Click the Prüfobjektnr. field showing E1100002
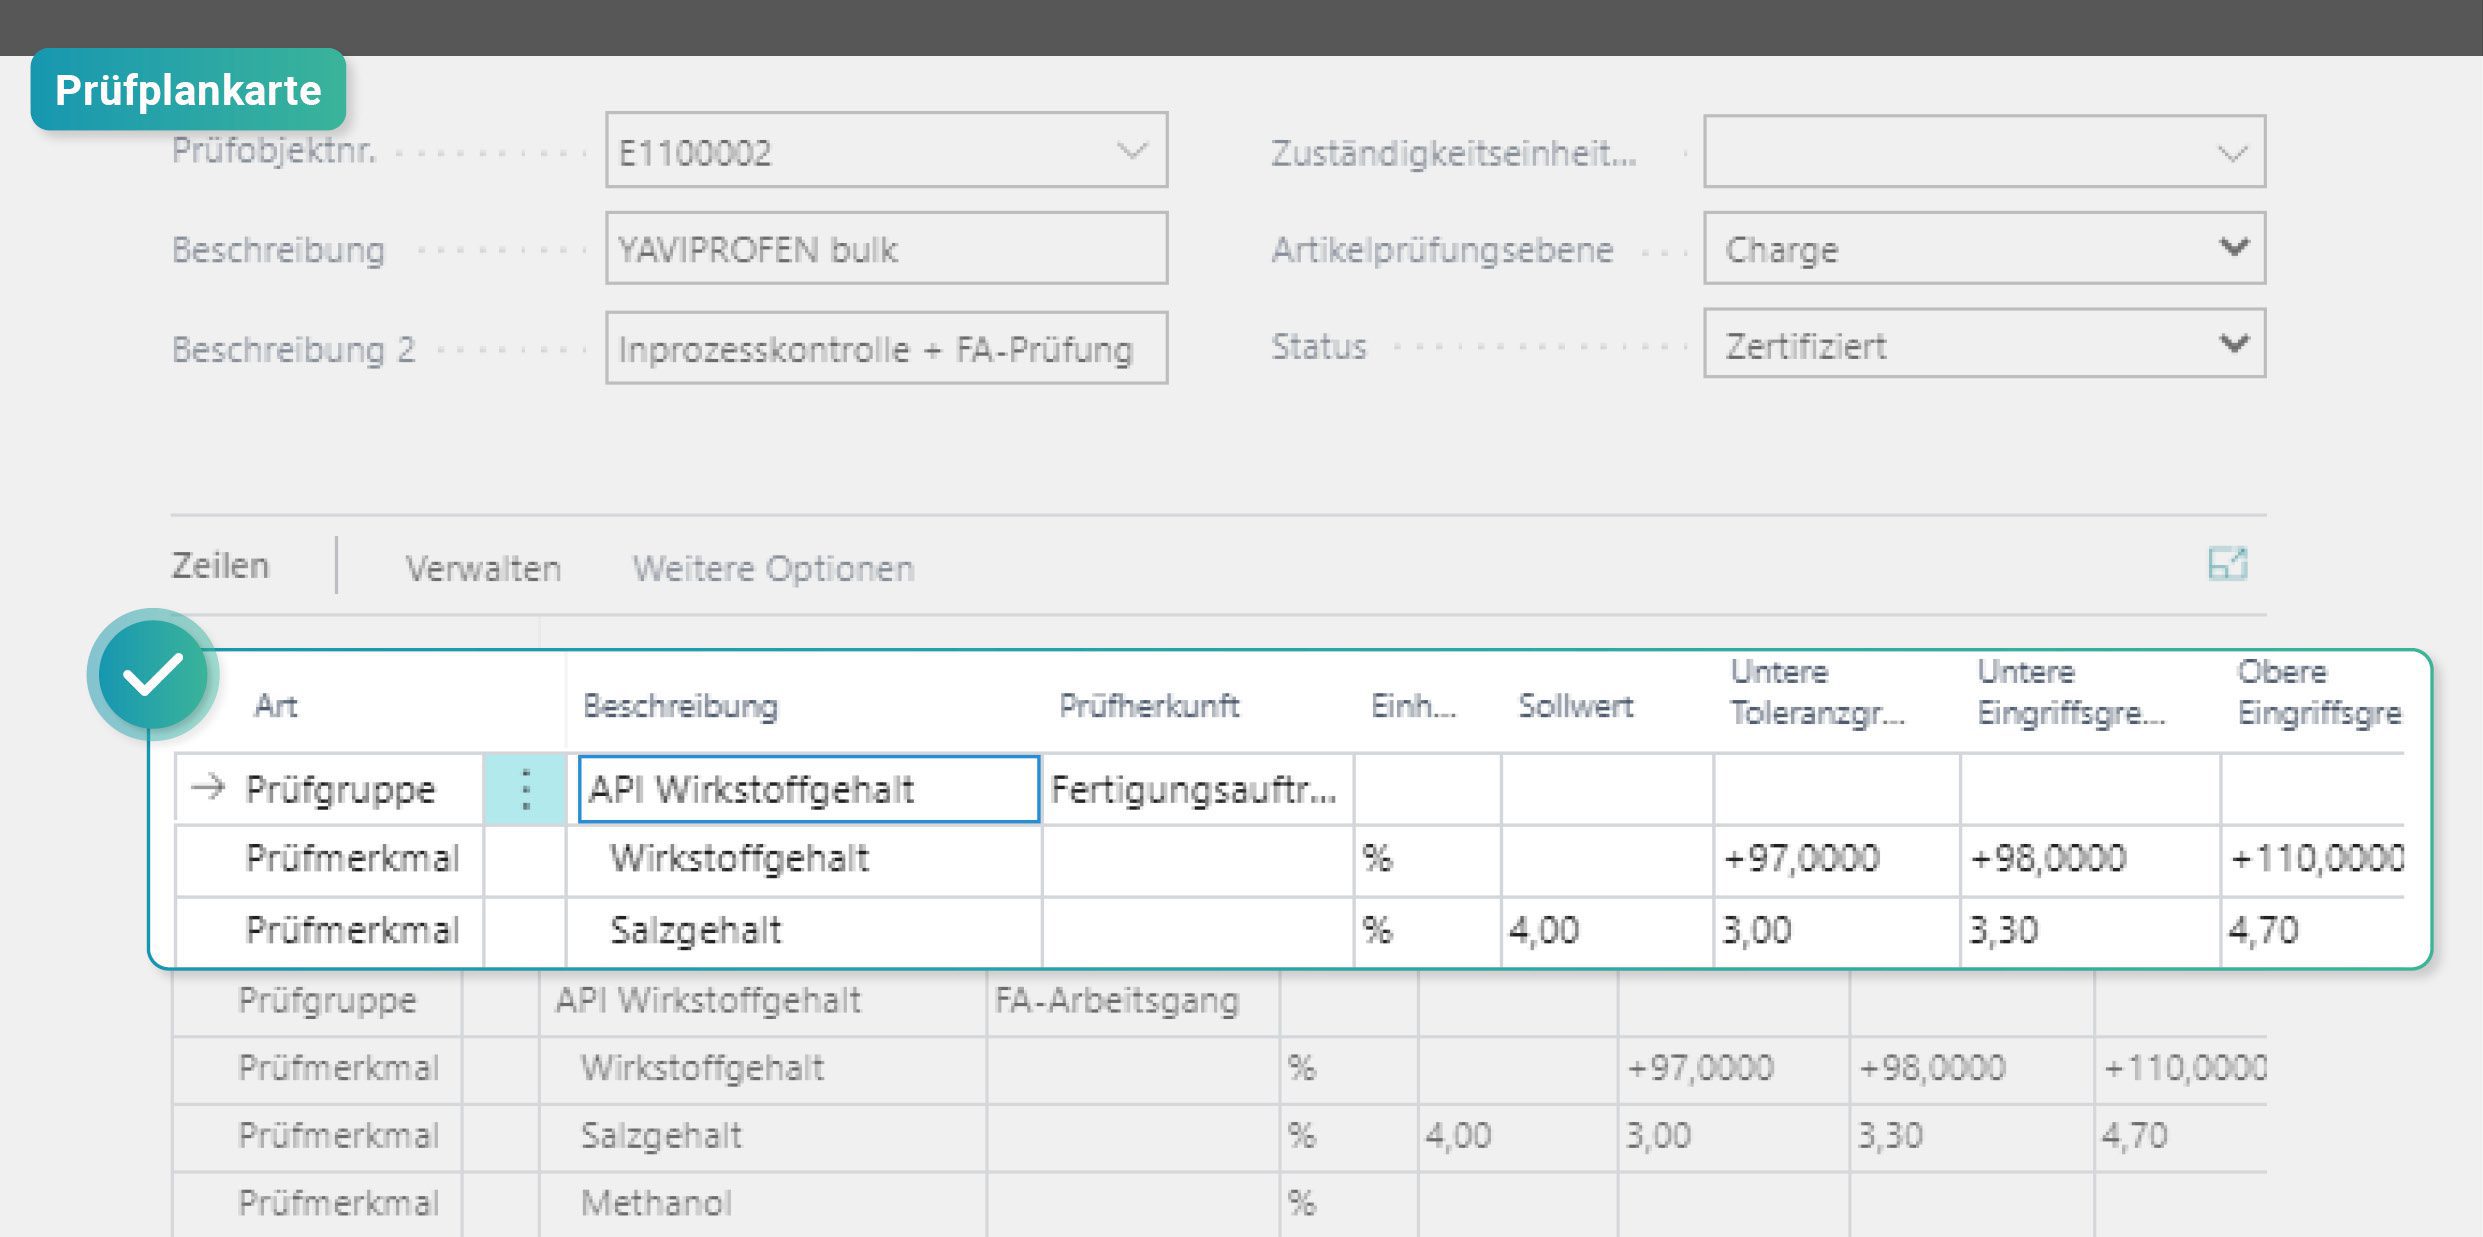Image resolution: width=2483 pixels, height=1237 pixels. (886, 150)
